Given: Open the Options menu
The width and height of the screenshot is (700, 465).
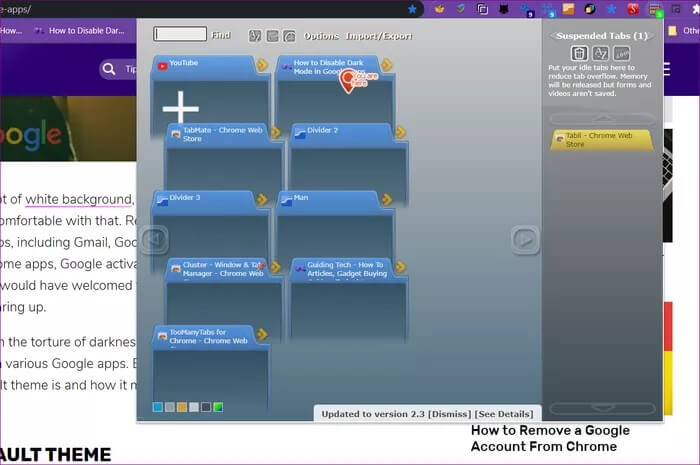Looking at the screenshot, I should point(321,36).
